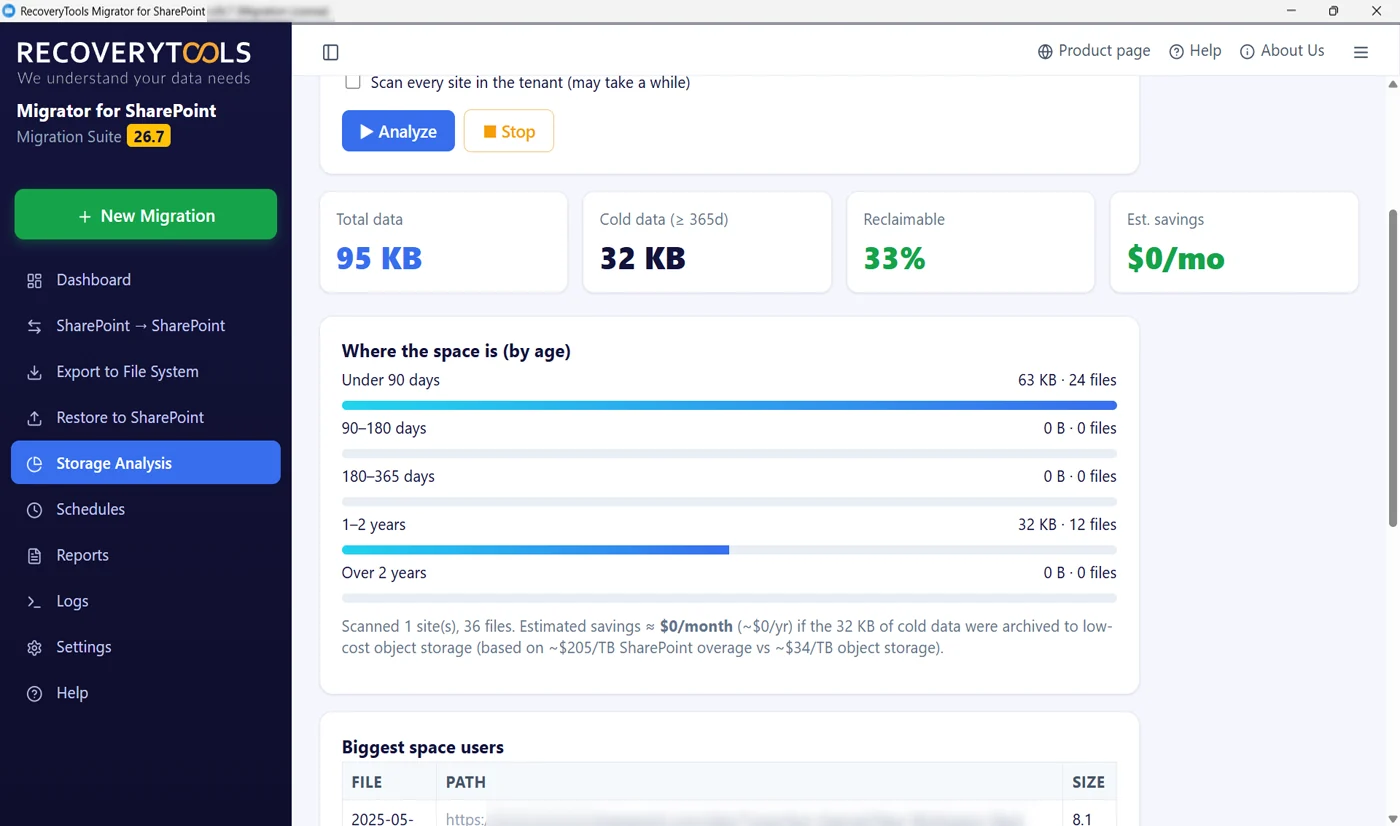This screenshot has width=1400, height=826.
Task: Click the SIZE column header
Action: coord(1089,782)
